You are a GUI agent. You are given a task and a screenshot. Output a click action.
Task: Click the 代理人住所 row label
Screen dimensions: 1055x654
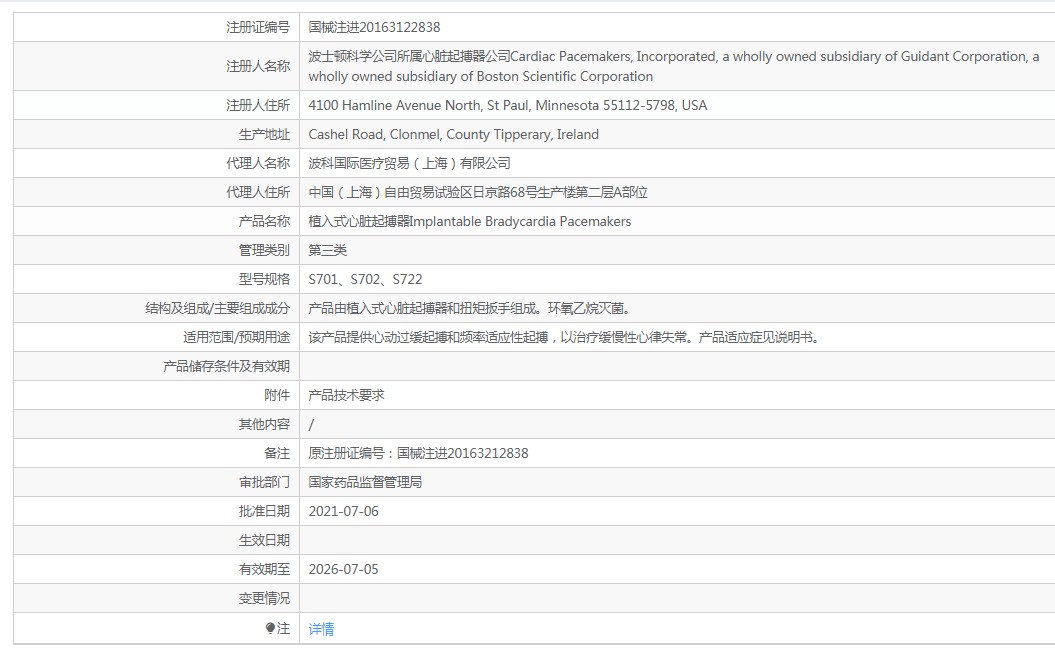(258, 192)
